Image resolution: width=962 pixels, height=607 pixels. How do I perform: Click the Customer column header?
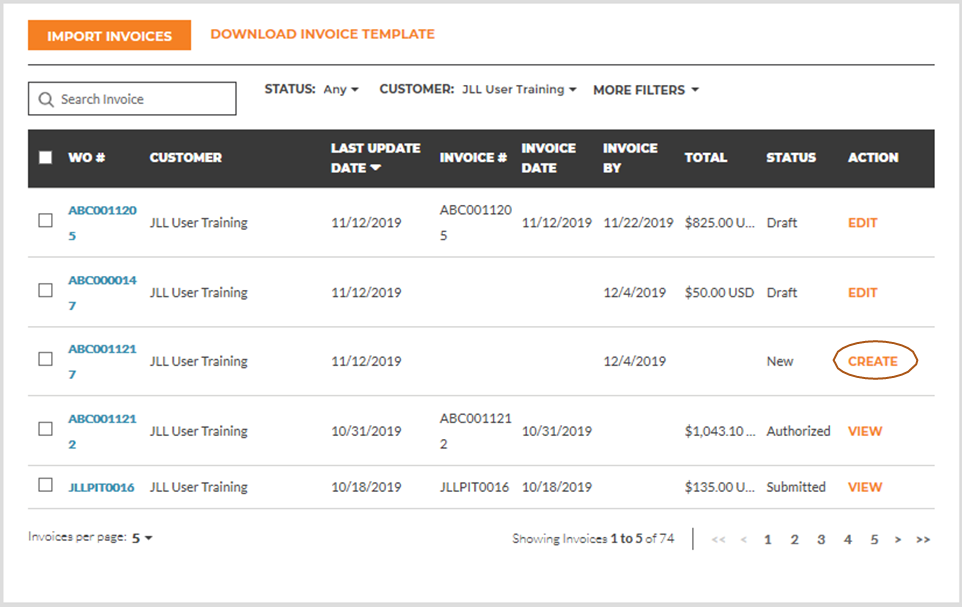[x=186, y=158]
